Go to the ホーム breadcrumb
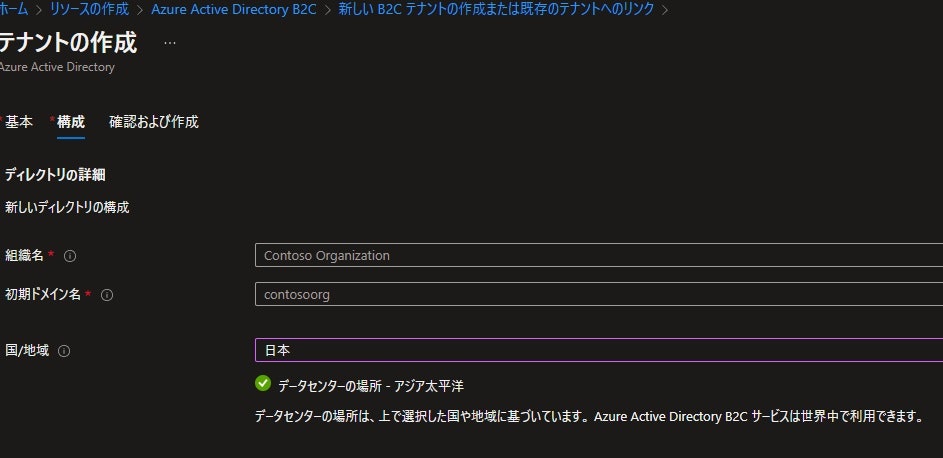 pyautogui.click(x=14, y=10)
